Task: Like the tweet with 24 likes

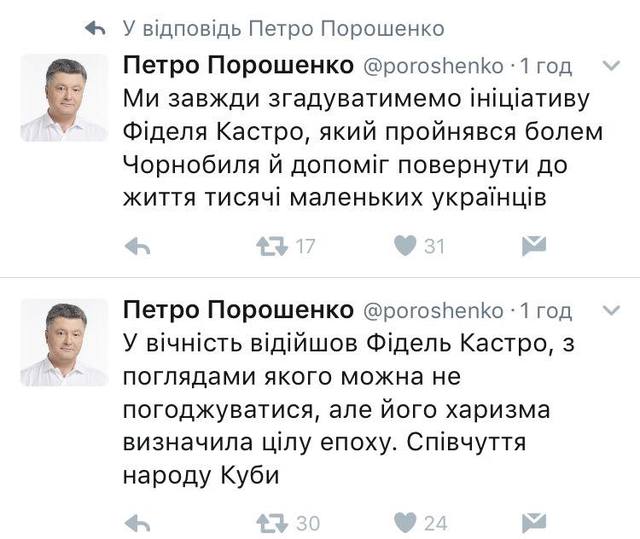Action: tap(404, 522)
